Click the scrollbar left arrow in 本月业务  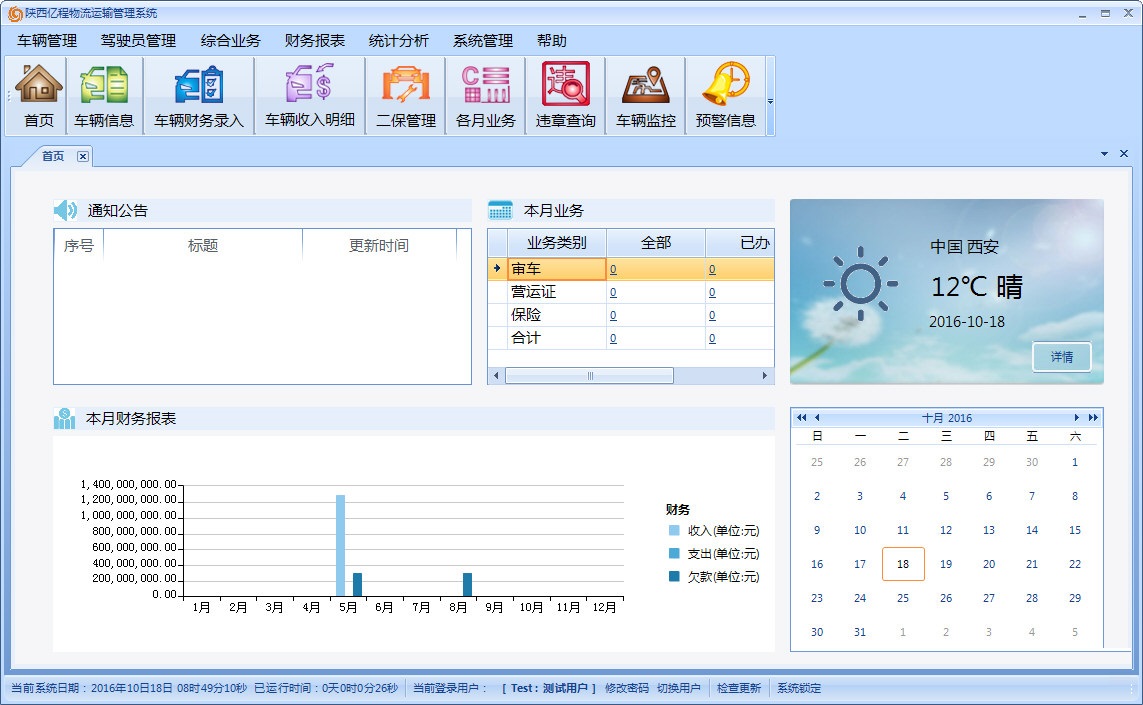click(496, 375)
